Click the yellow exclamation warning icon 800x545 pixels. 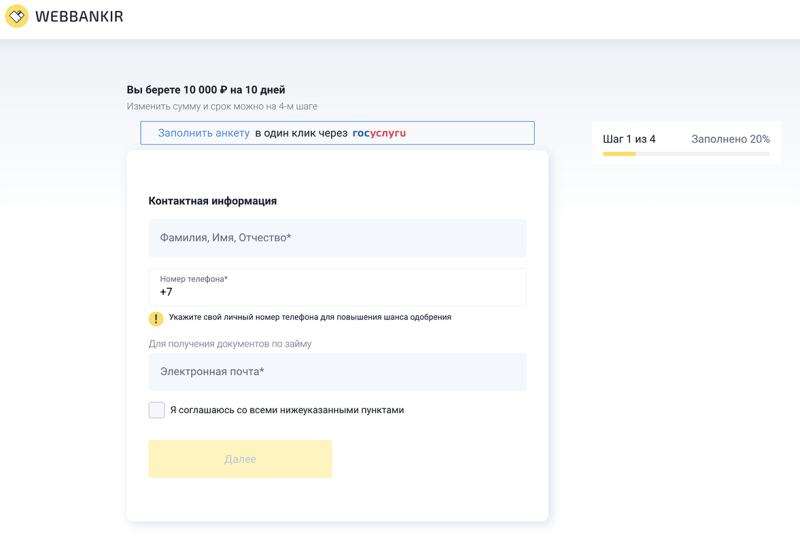(156, 319)
